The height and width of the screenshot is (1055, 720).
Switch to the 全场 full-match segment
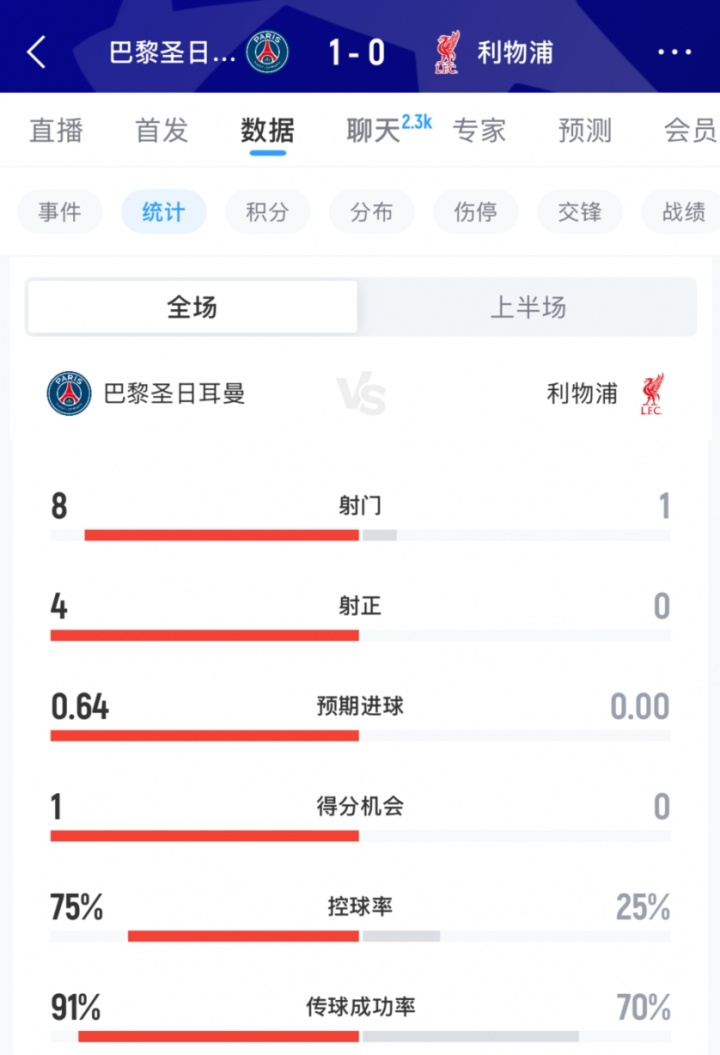[x=192, y=307]
